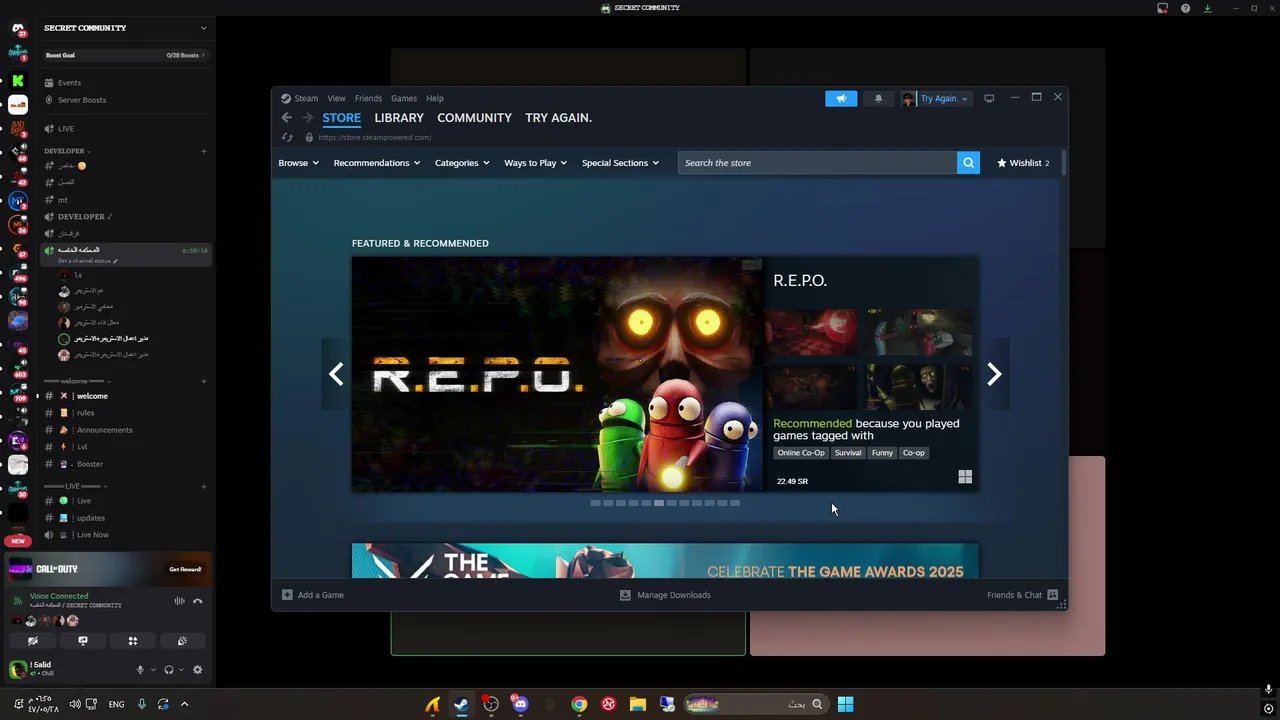Click the store search magnifier button
1280x720 pixels.
pyautogui.click(x=968, y=163)
